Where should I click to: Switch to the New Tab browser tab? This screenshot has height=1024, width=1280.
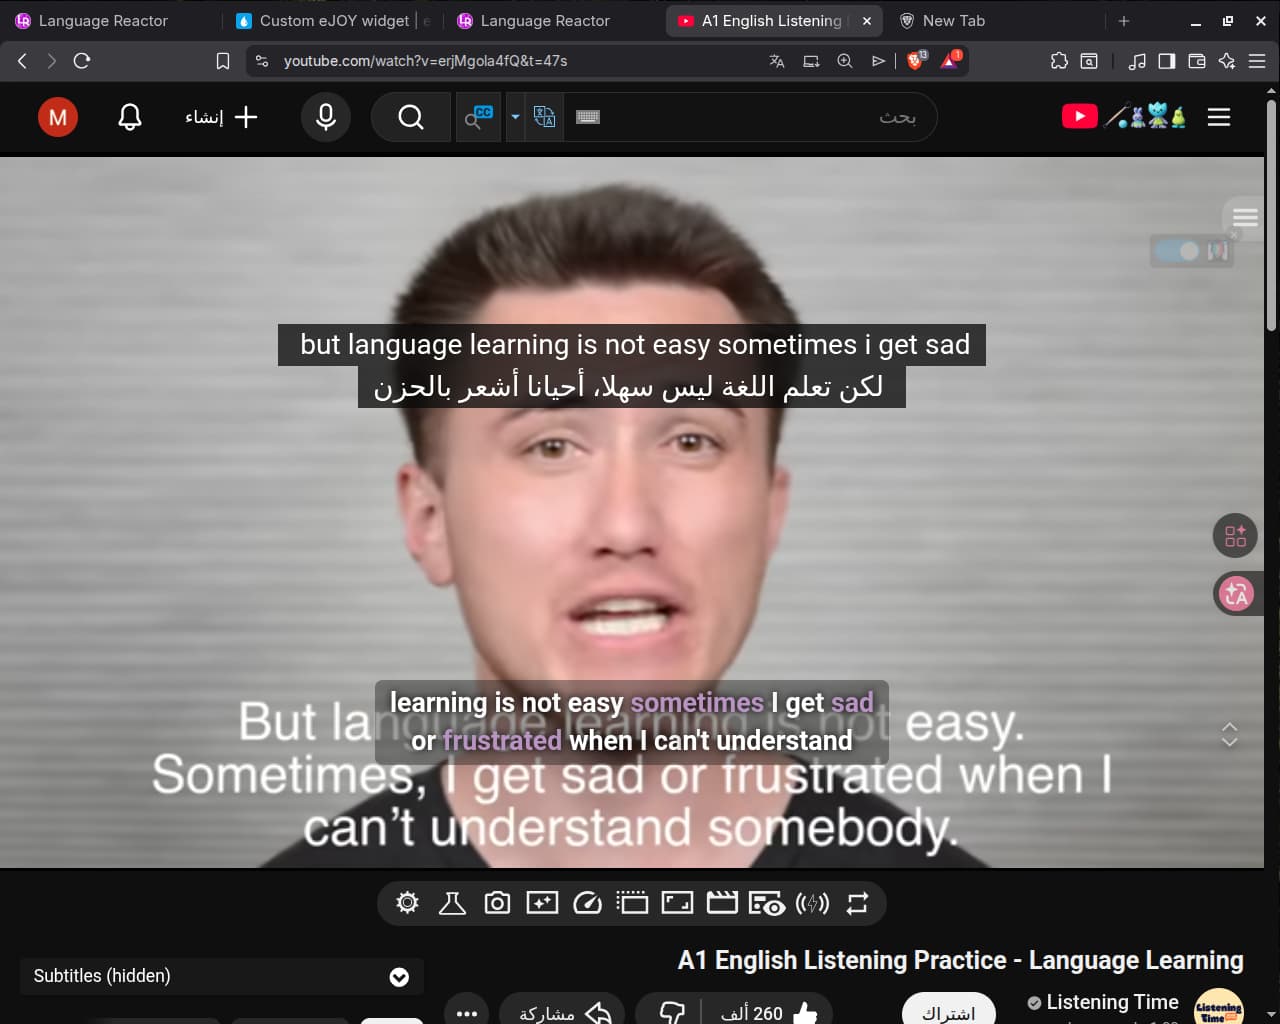(x=953, y=21)
